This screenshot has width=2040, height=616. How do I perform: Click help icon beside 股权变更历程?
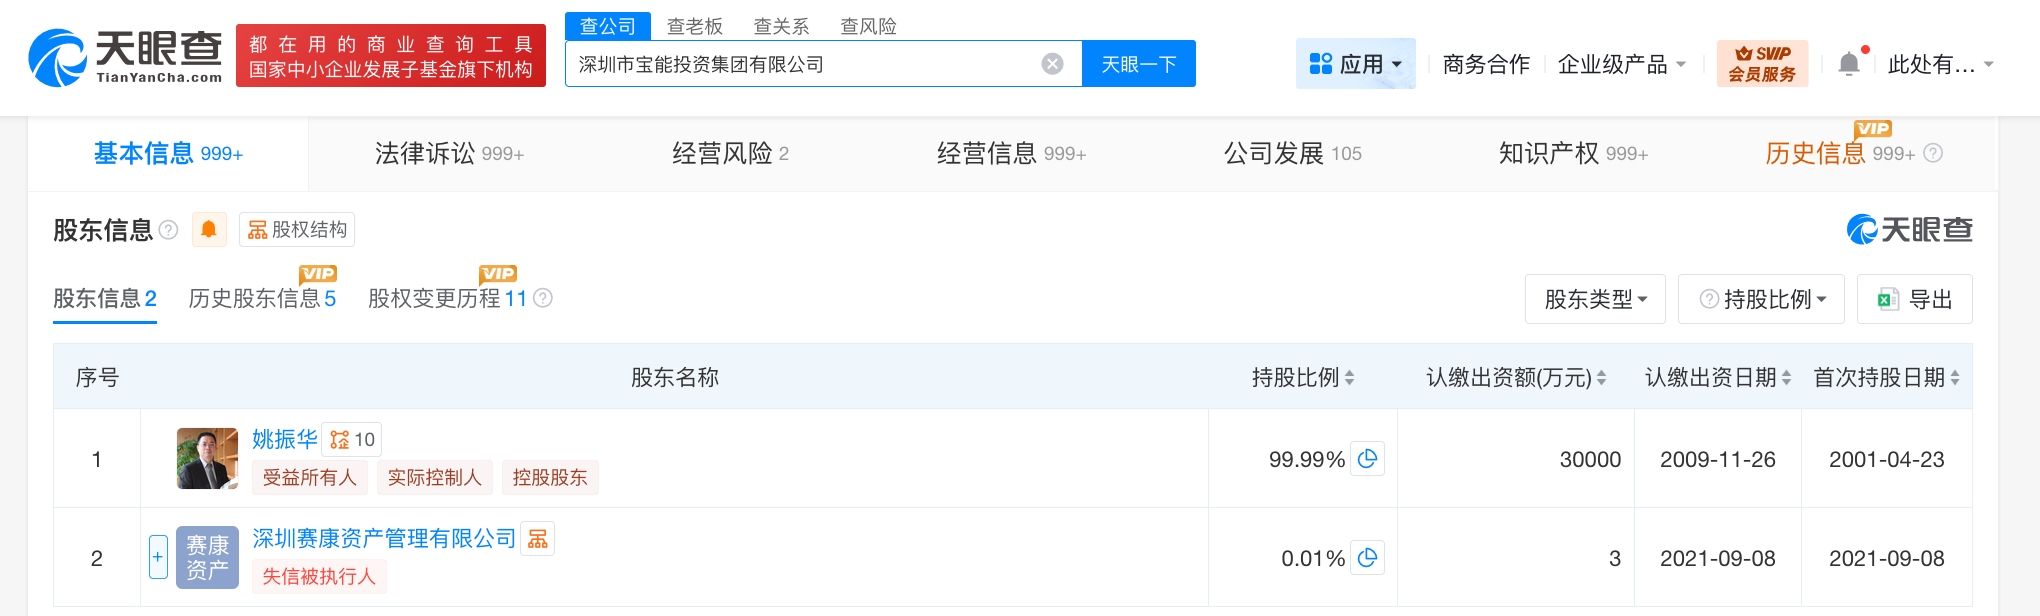[543, 298]
